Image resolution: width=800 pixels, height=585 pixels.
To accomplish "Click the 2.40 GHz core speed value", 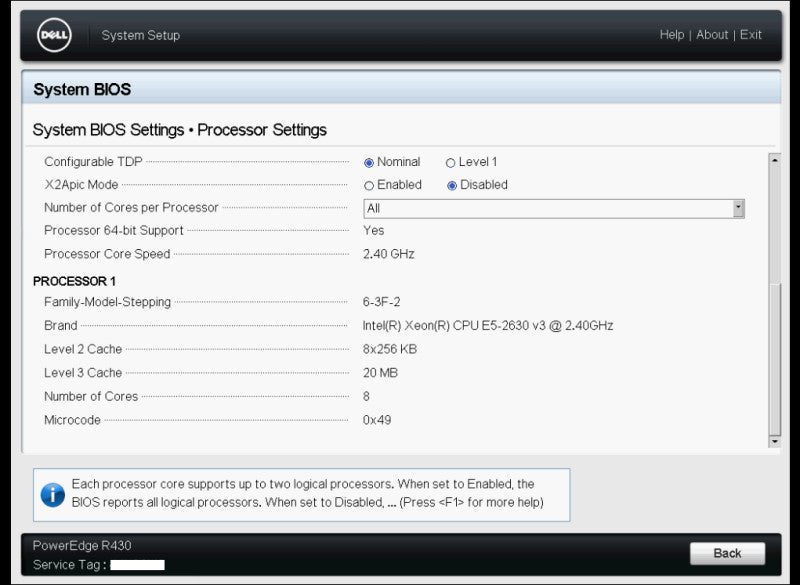I will click(389, 254).
